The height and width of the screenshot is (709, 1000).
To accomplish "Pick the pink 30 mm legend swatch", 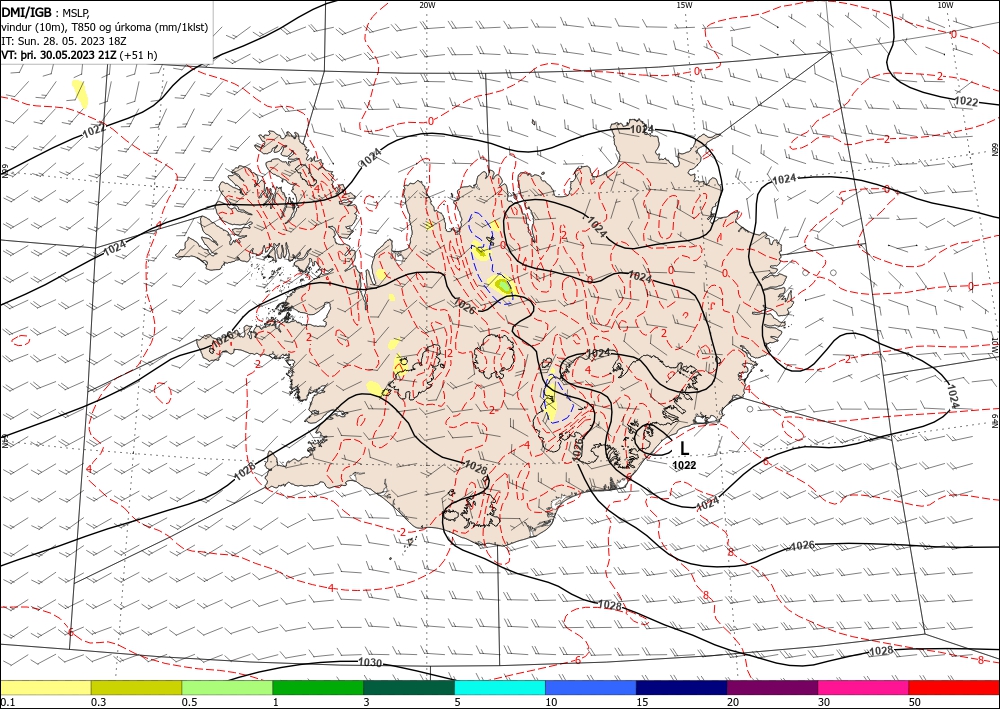I will click(x=864, y=687).
